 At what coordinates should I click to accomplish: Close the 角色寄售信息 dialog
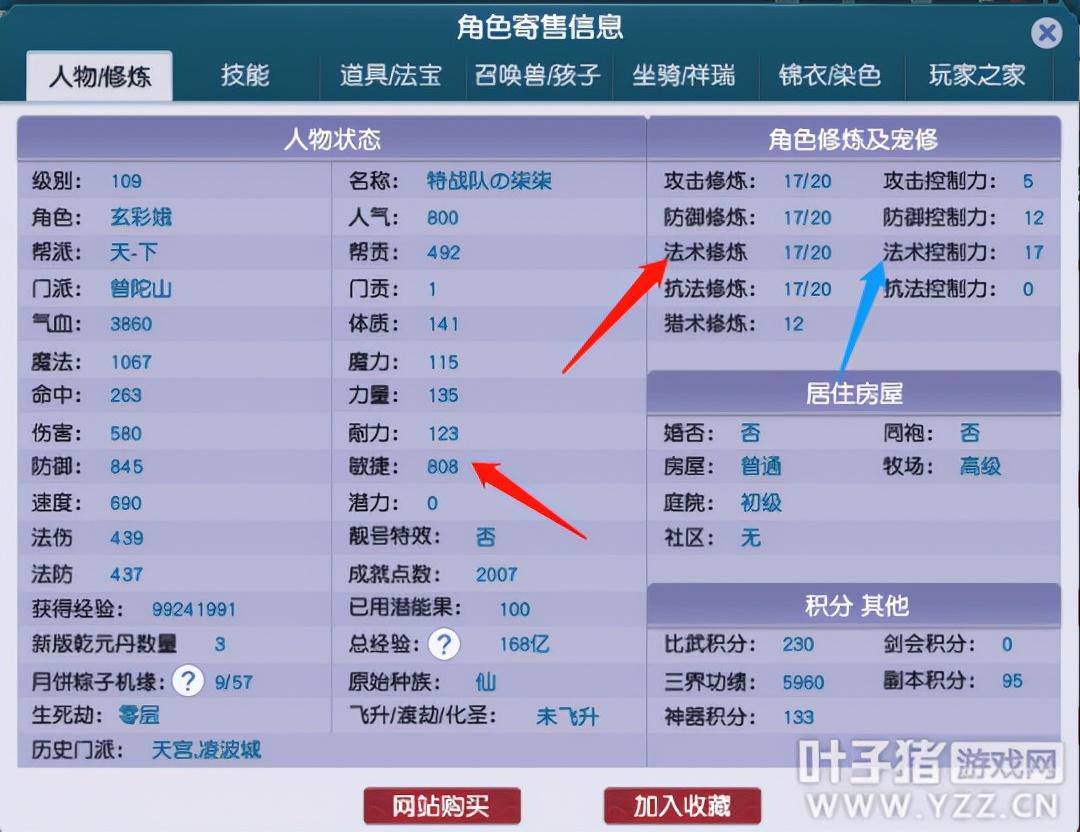(x=1046, y=33)
